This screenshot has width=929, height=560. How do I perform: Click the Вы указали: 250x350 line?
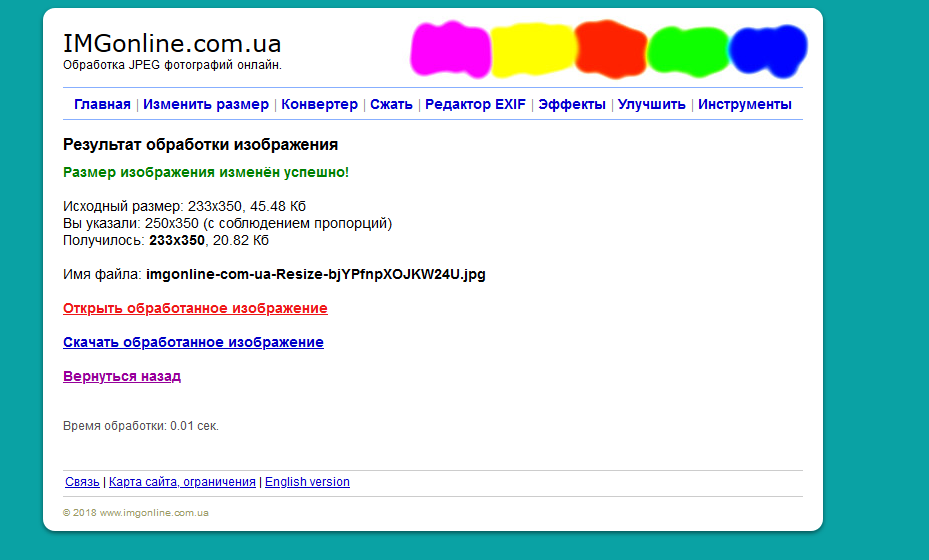coord(228,223)
